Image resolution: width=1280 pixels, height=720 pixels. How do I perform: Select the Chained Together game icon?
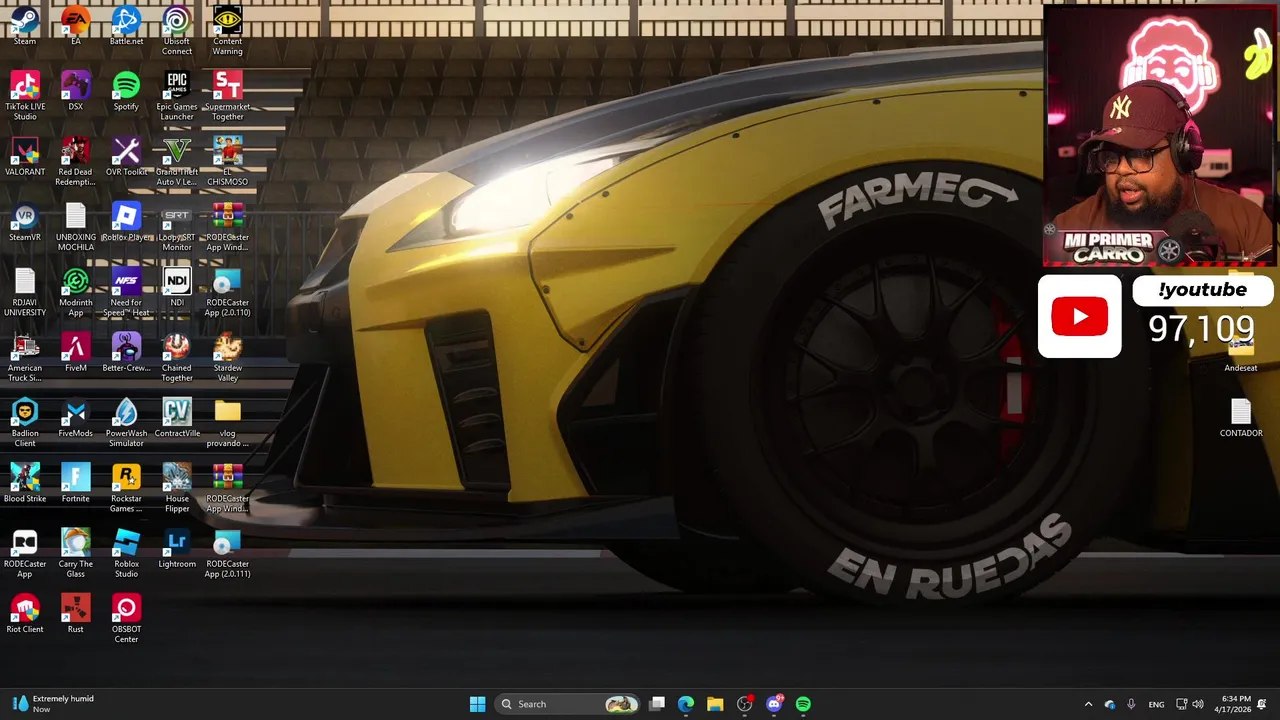(x=177, y=357)
